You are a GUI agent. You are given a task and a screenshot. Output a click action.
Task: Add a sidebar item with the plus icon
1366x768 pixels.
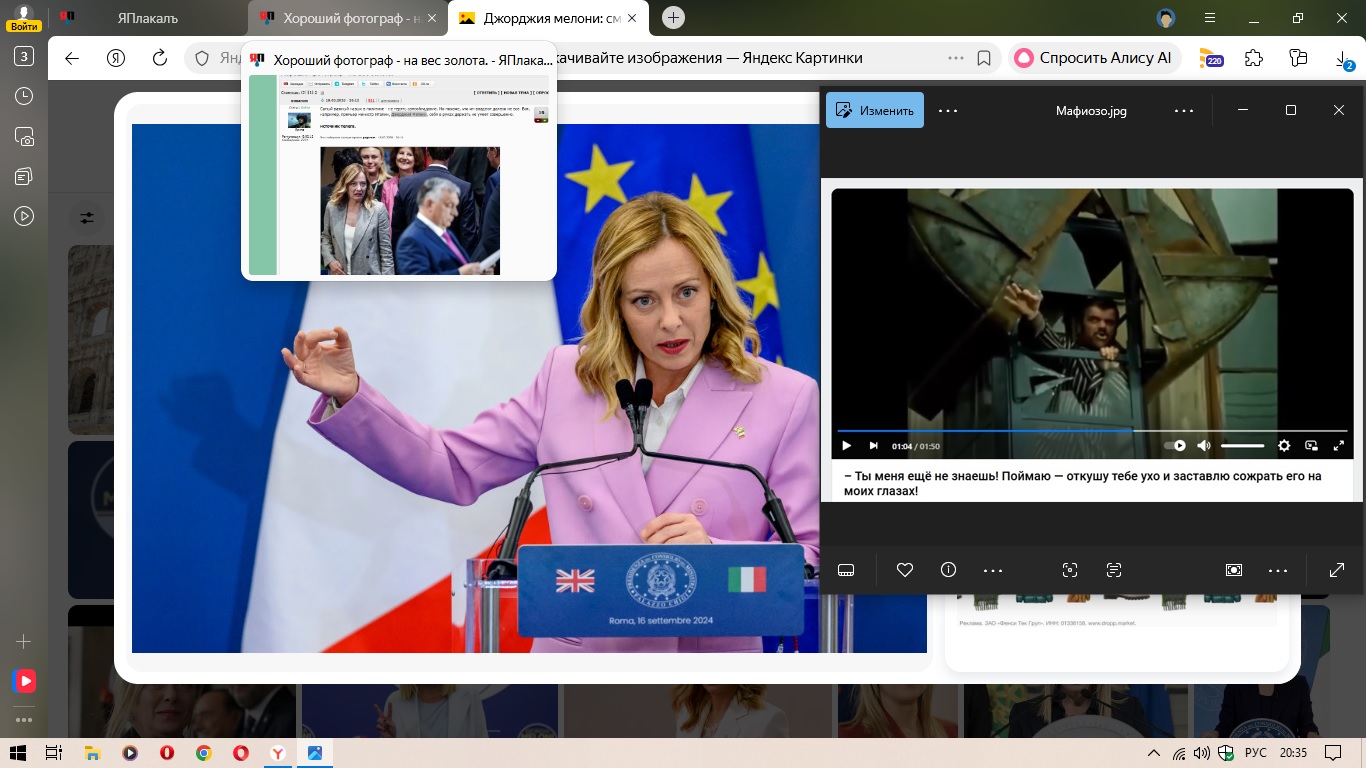[x=24, y=641]
